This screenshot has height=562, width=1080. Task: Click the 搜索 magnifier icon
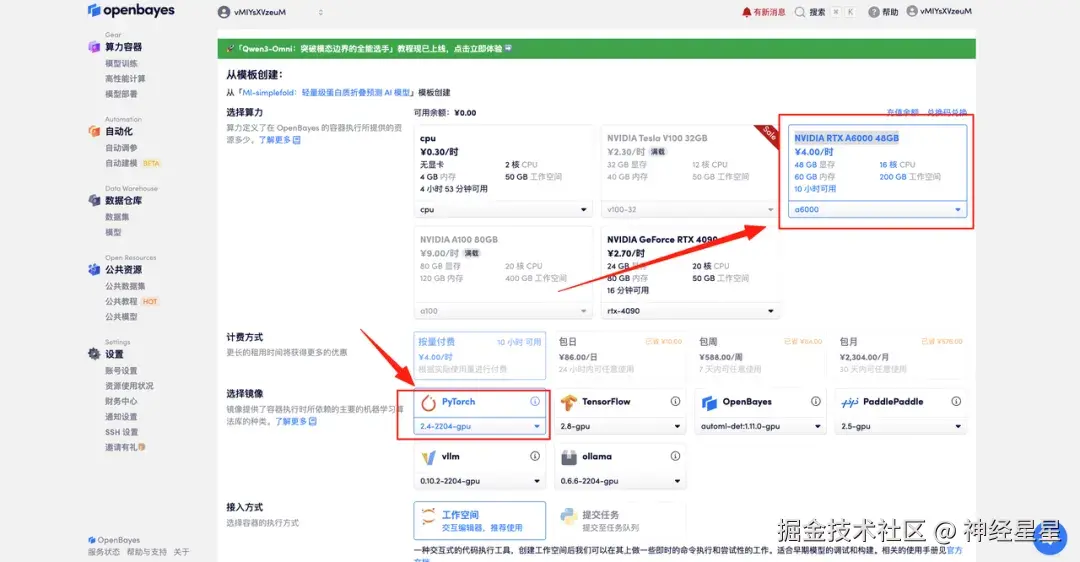[x=800, y=12]
